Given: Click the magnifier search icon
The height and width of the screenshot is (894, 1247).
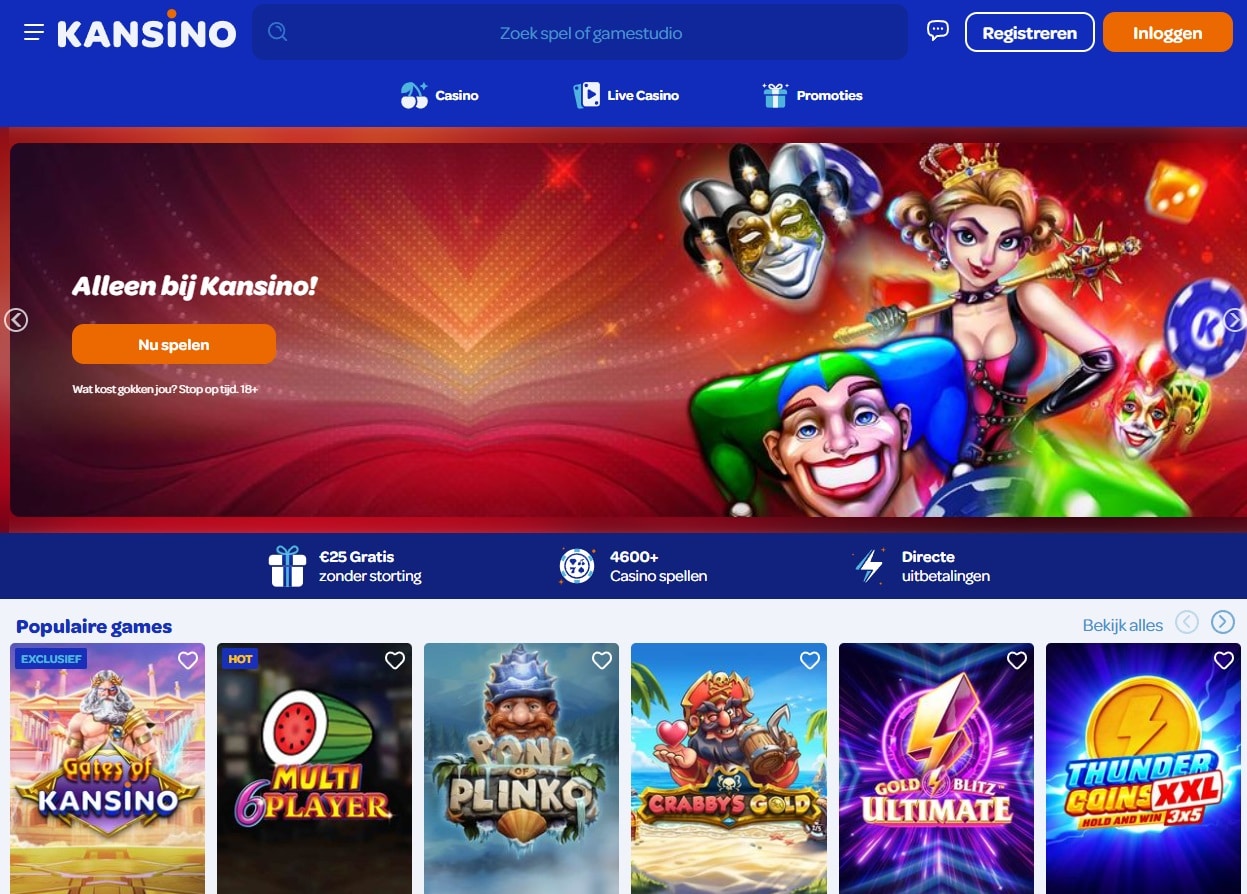Looking at the screenshot, I should pyautogui.click(x=278, y=32).
